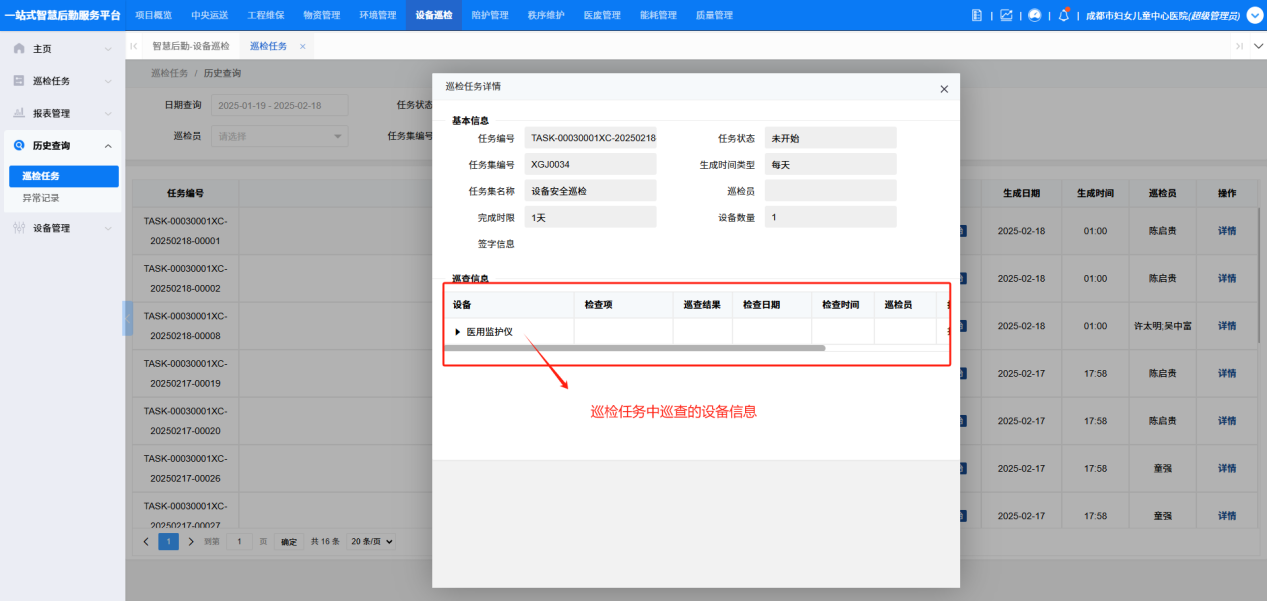
Task: Click the task list vertical scrollbar
Action: pos(1259,275)
